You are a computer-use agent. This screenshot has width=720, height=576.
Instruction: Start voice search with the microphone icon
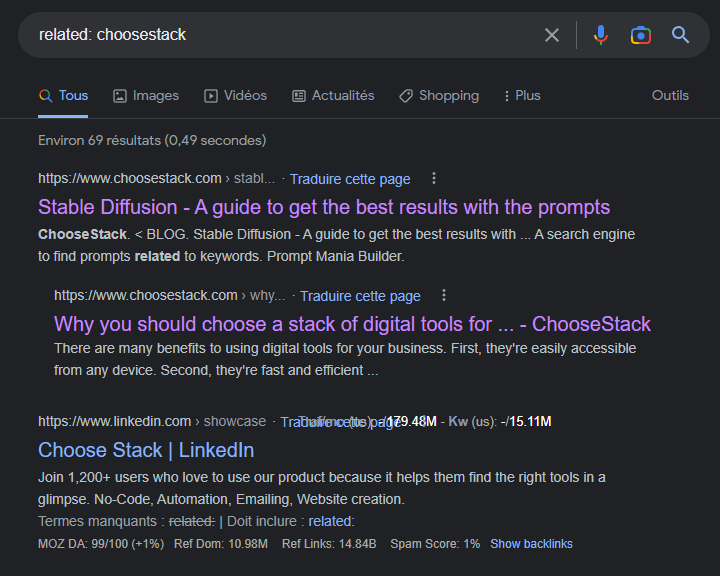601,35
